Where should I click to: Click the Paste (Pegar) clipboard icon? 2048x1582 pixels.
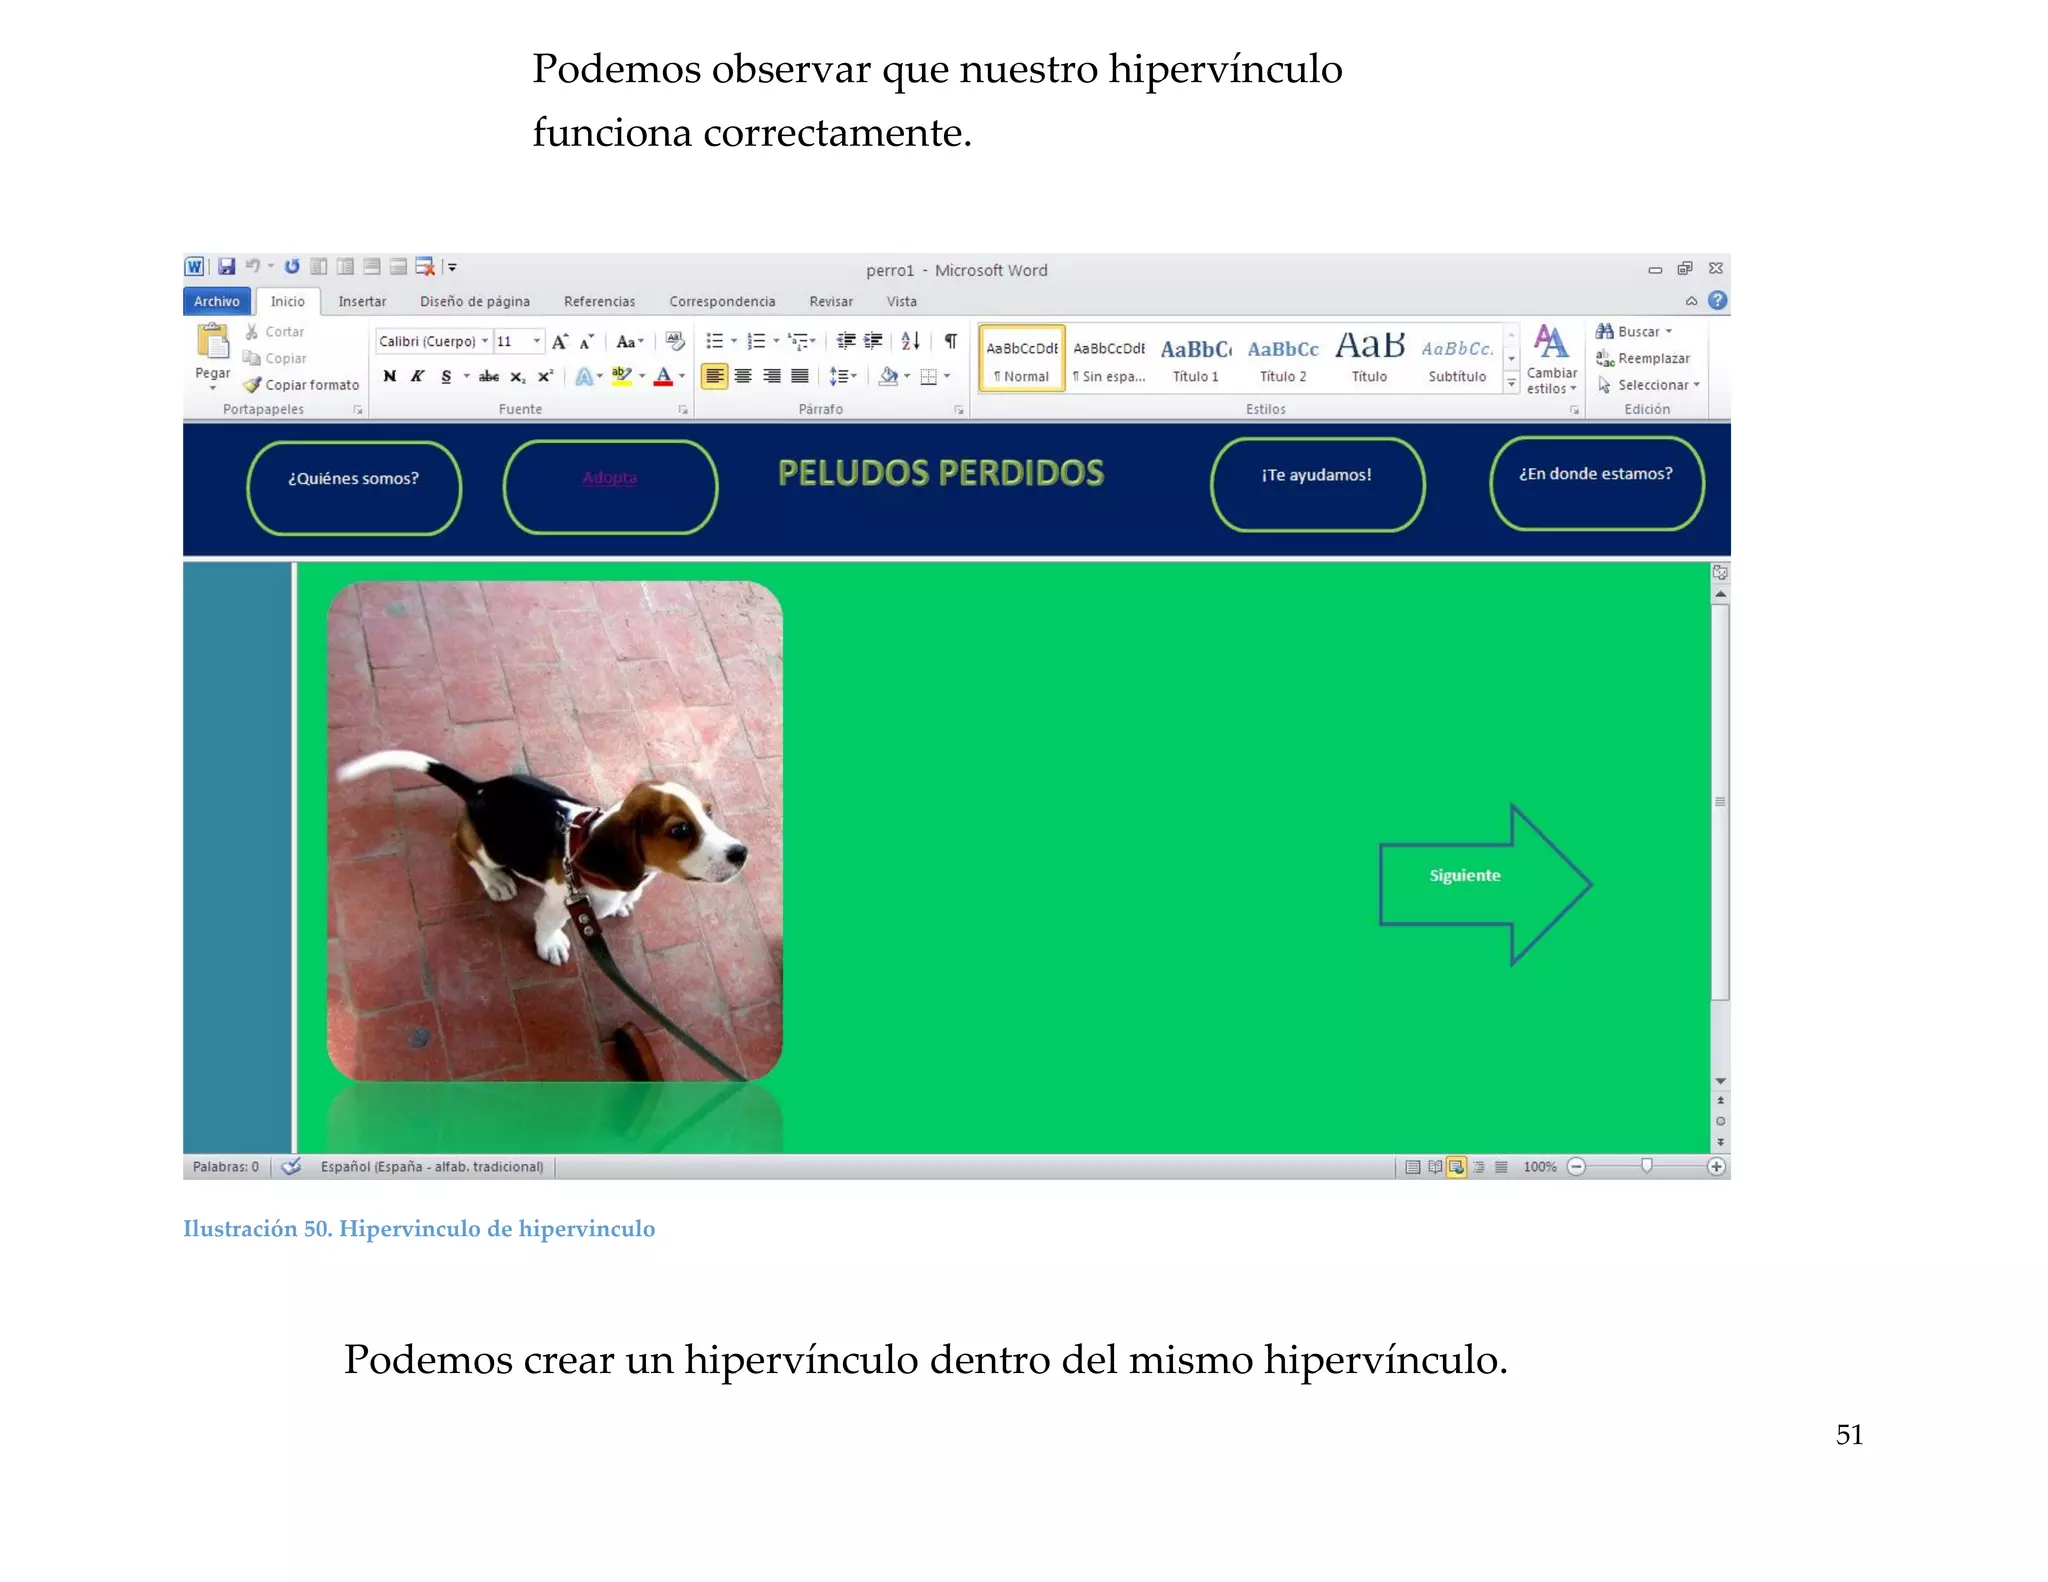pos(212,343)
